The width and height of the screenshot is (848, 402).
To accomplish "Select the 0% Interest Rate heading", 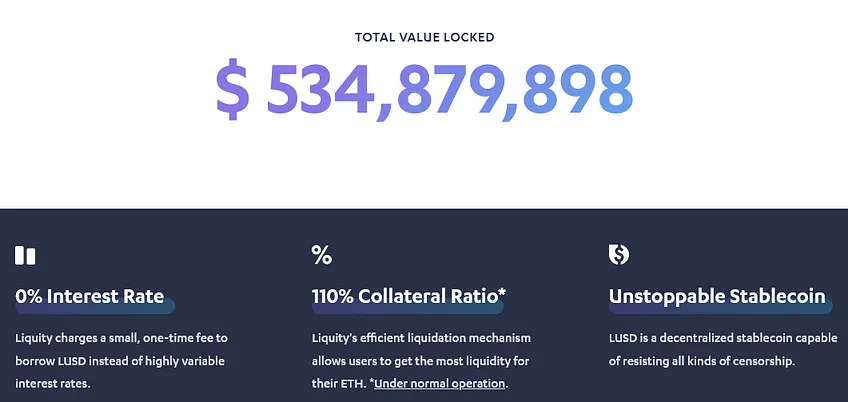I will pos(89,296).
